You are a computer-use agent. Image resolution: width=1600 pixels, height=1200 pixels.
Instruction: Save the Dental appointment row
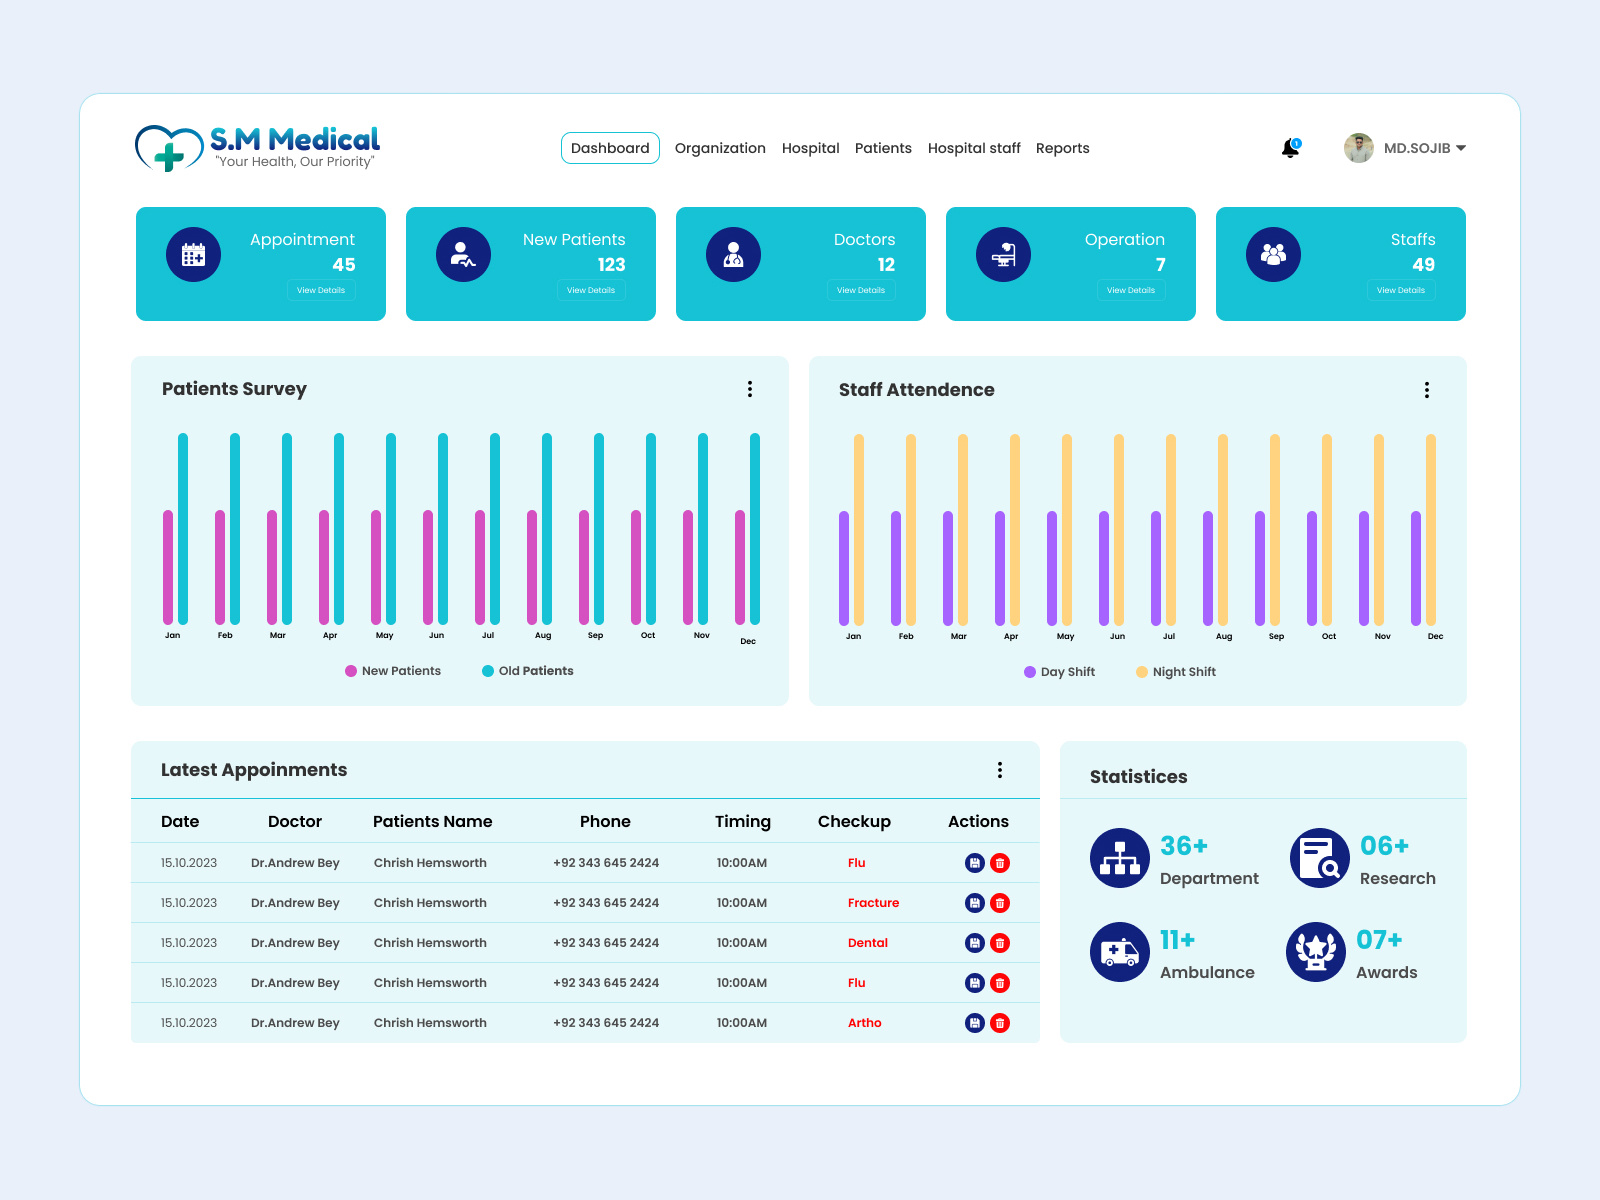(975, 943)
